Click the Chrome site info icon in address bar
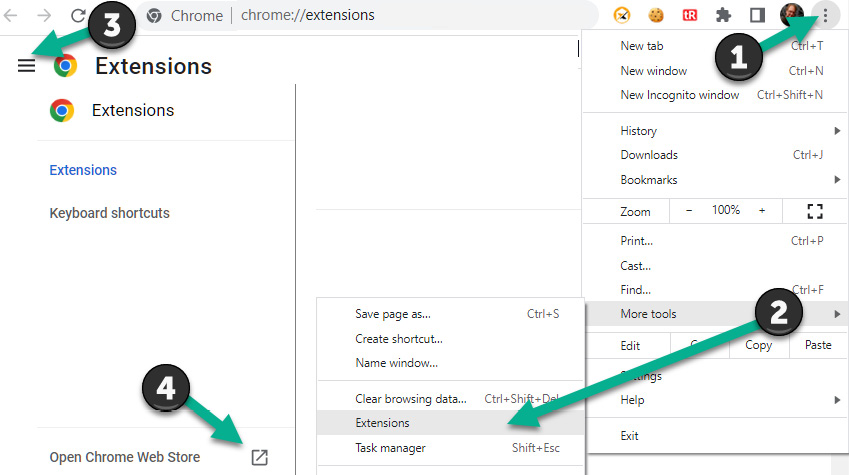Viewport: 849px width, 475px height. pyautogui.click(x=154, y=16)
